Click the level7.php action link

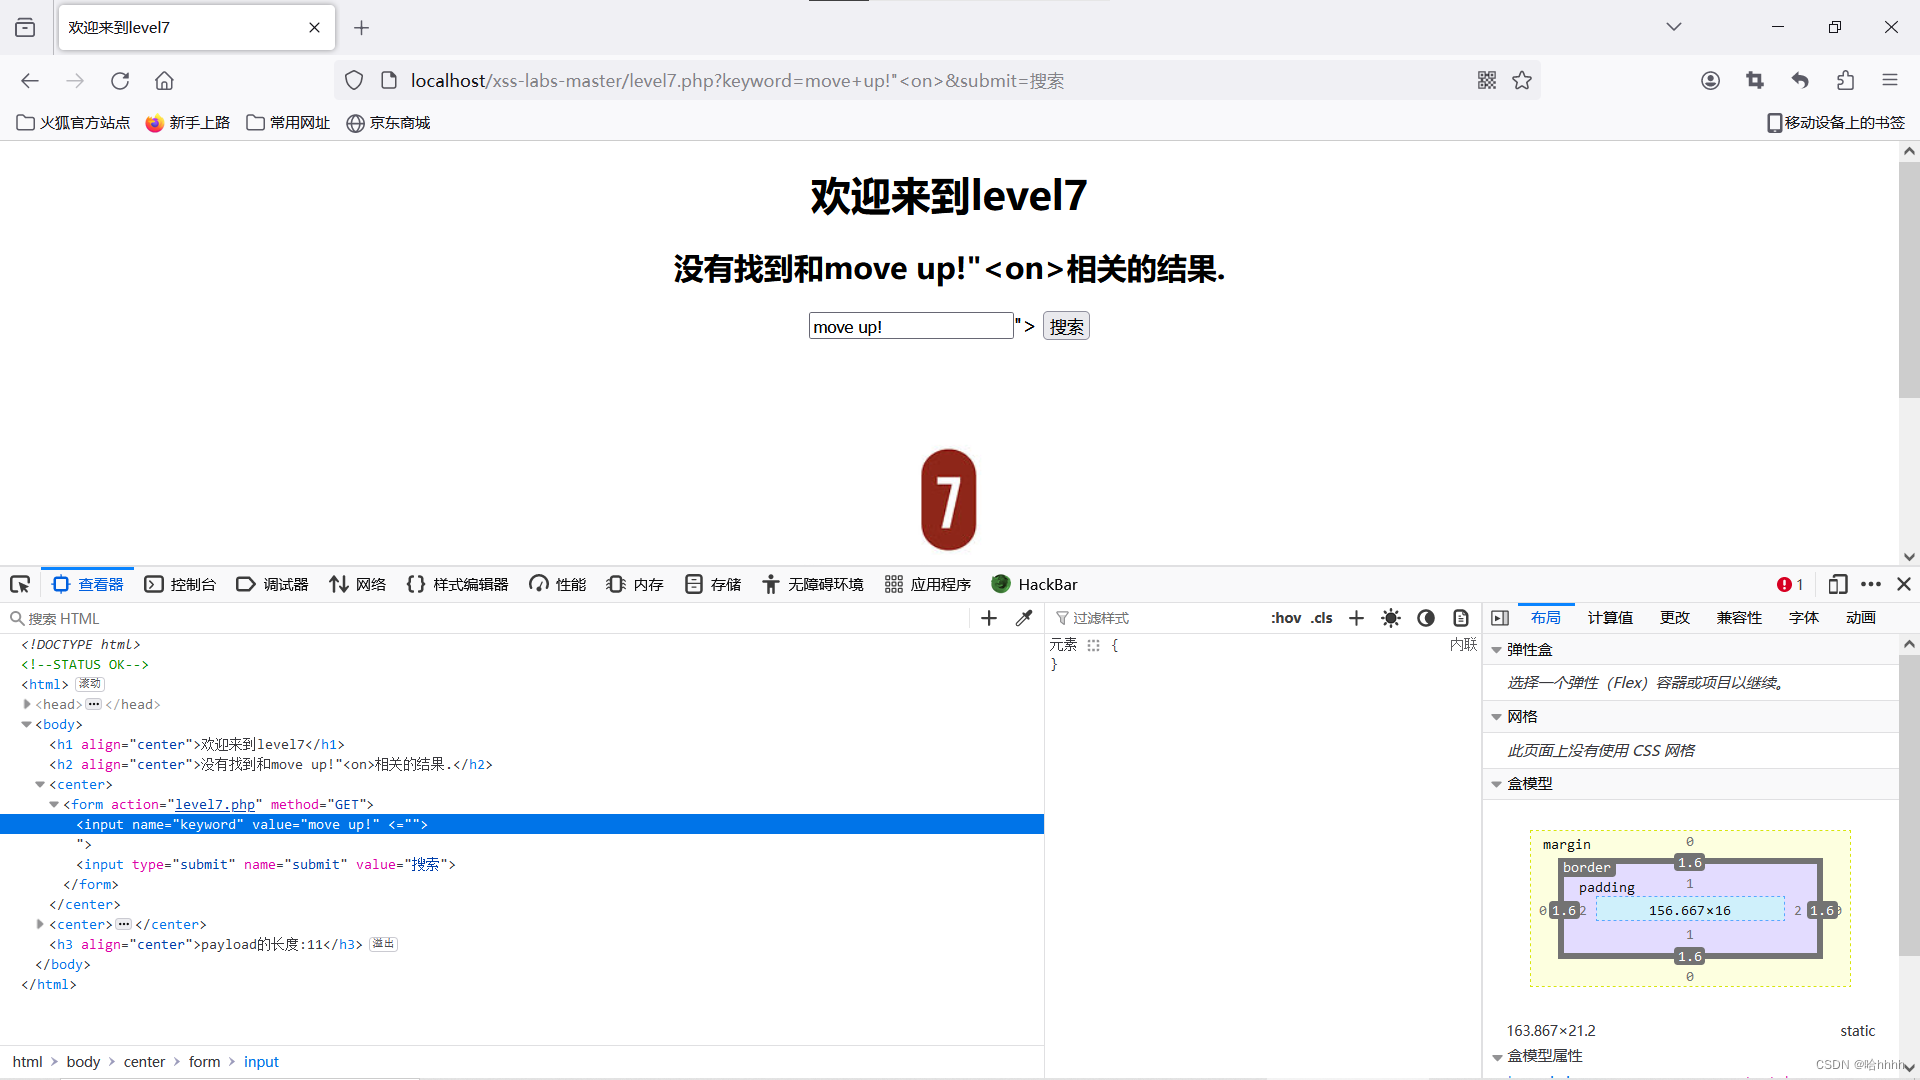point(215,804)
